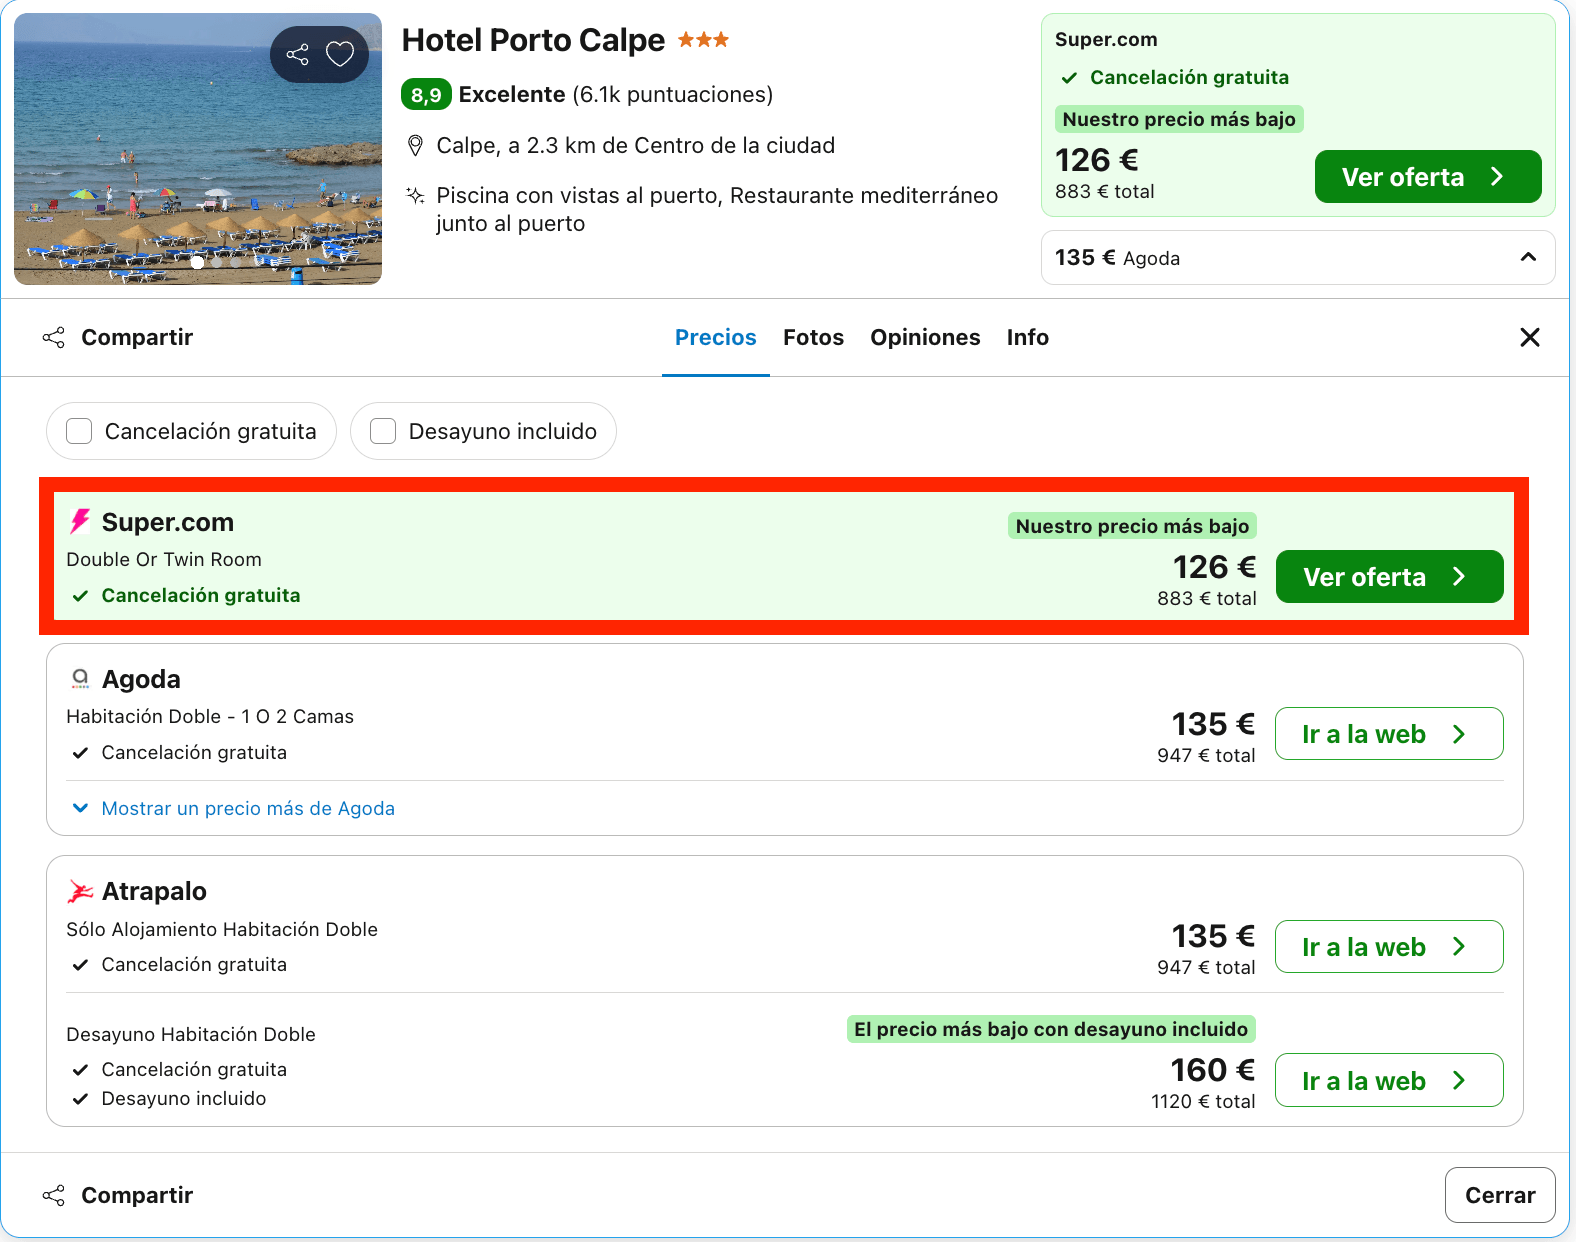This screenshot has height=1242, width=1576.
Task: Click the location pin icon near Calpe
Action: pos(416,146)
